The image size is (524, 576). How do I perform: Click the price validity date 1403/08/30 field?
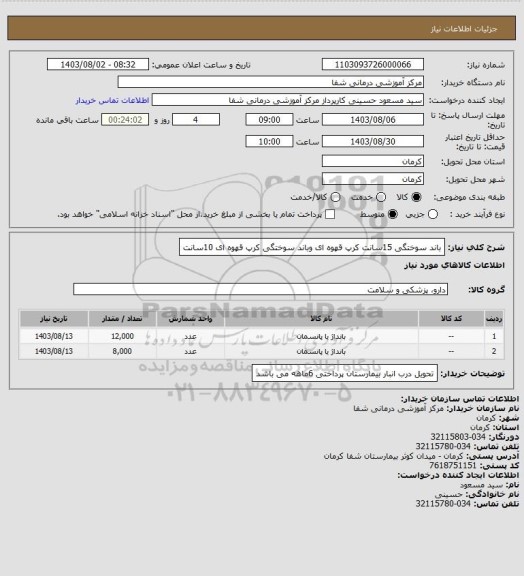(373, 141)
